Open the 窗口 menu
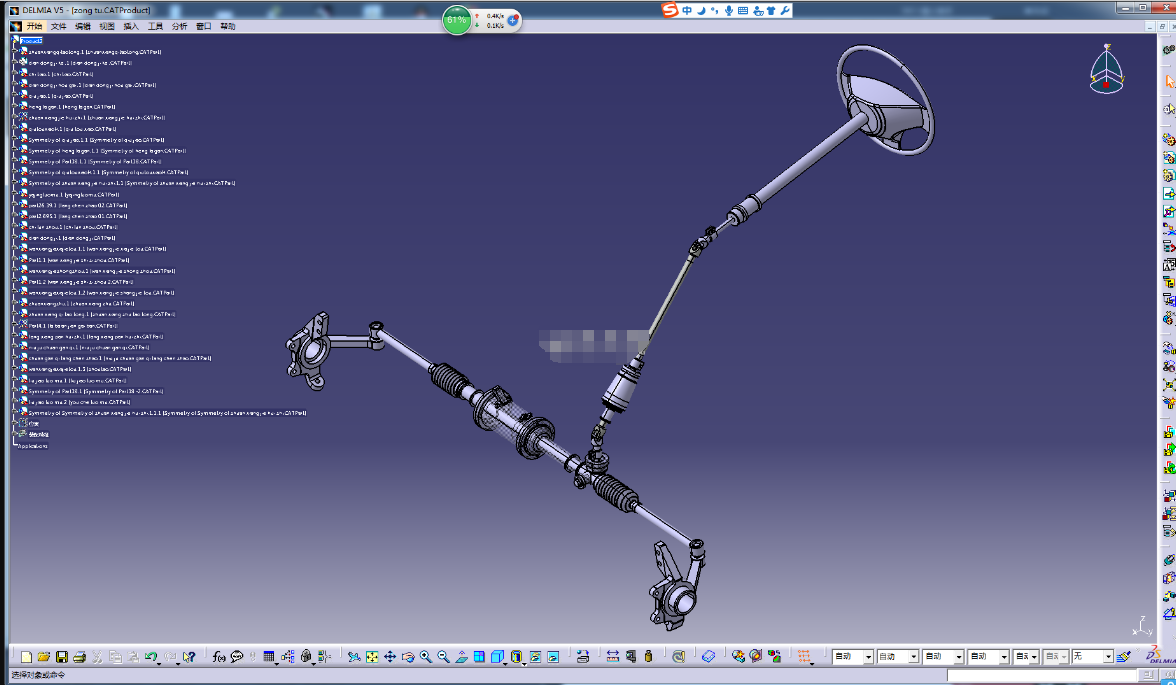 (203, 26)
